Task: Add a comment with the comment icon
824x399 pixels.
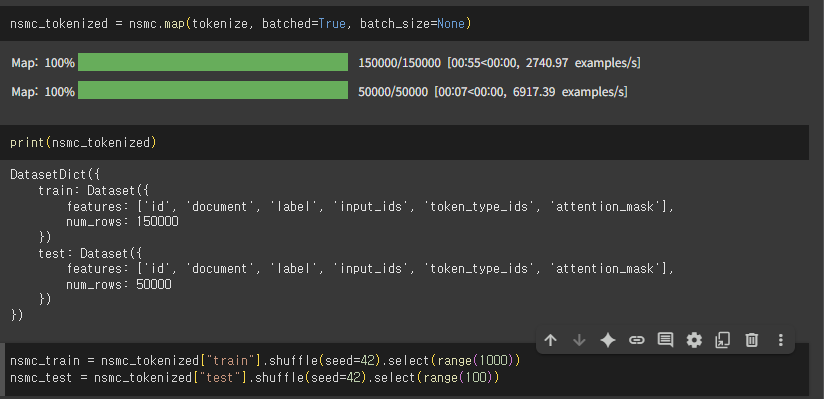Action: click(x=665, y=340)
